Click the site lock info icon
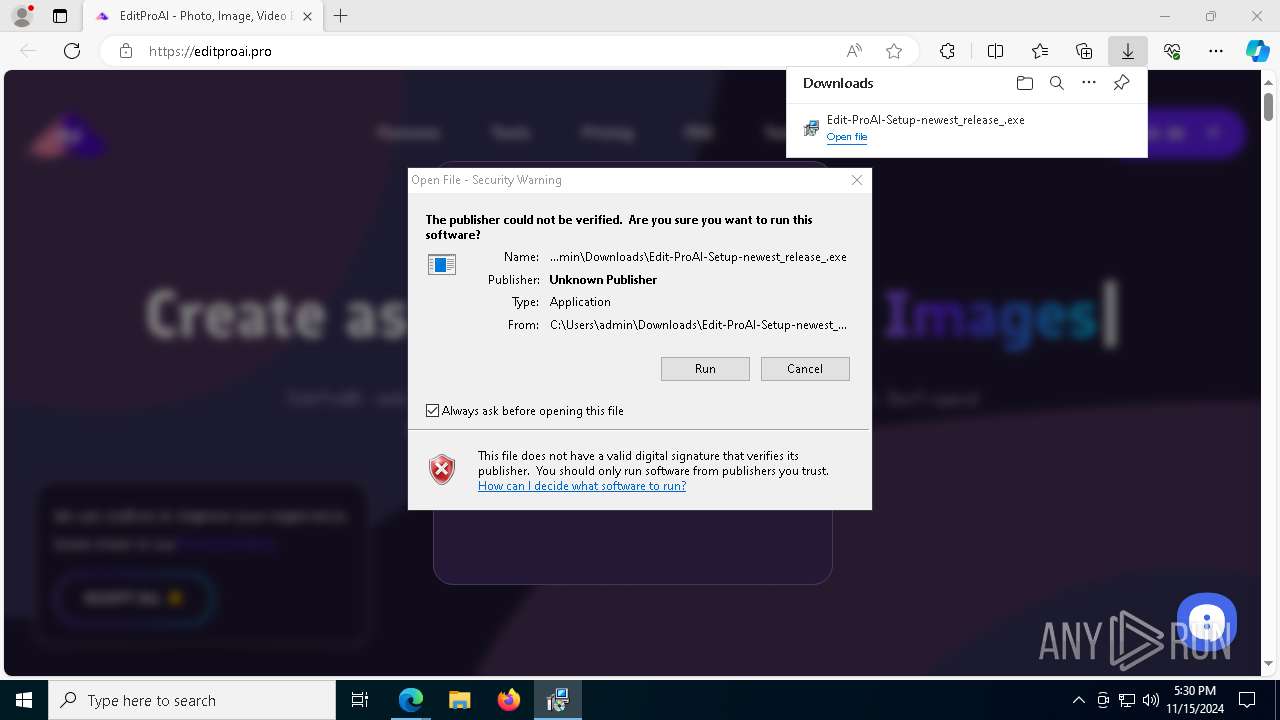The width and height of the screenshot is (1280, 720). coord(126,51)
